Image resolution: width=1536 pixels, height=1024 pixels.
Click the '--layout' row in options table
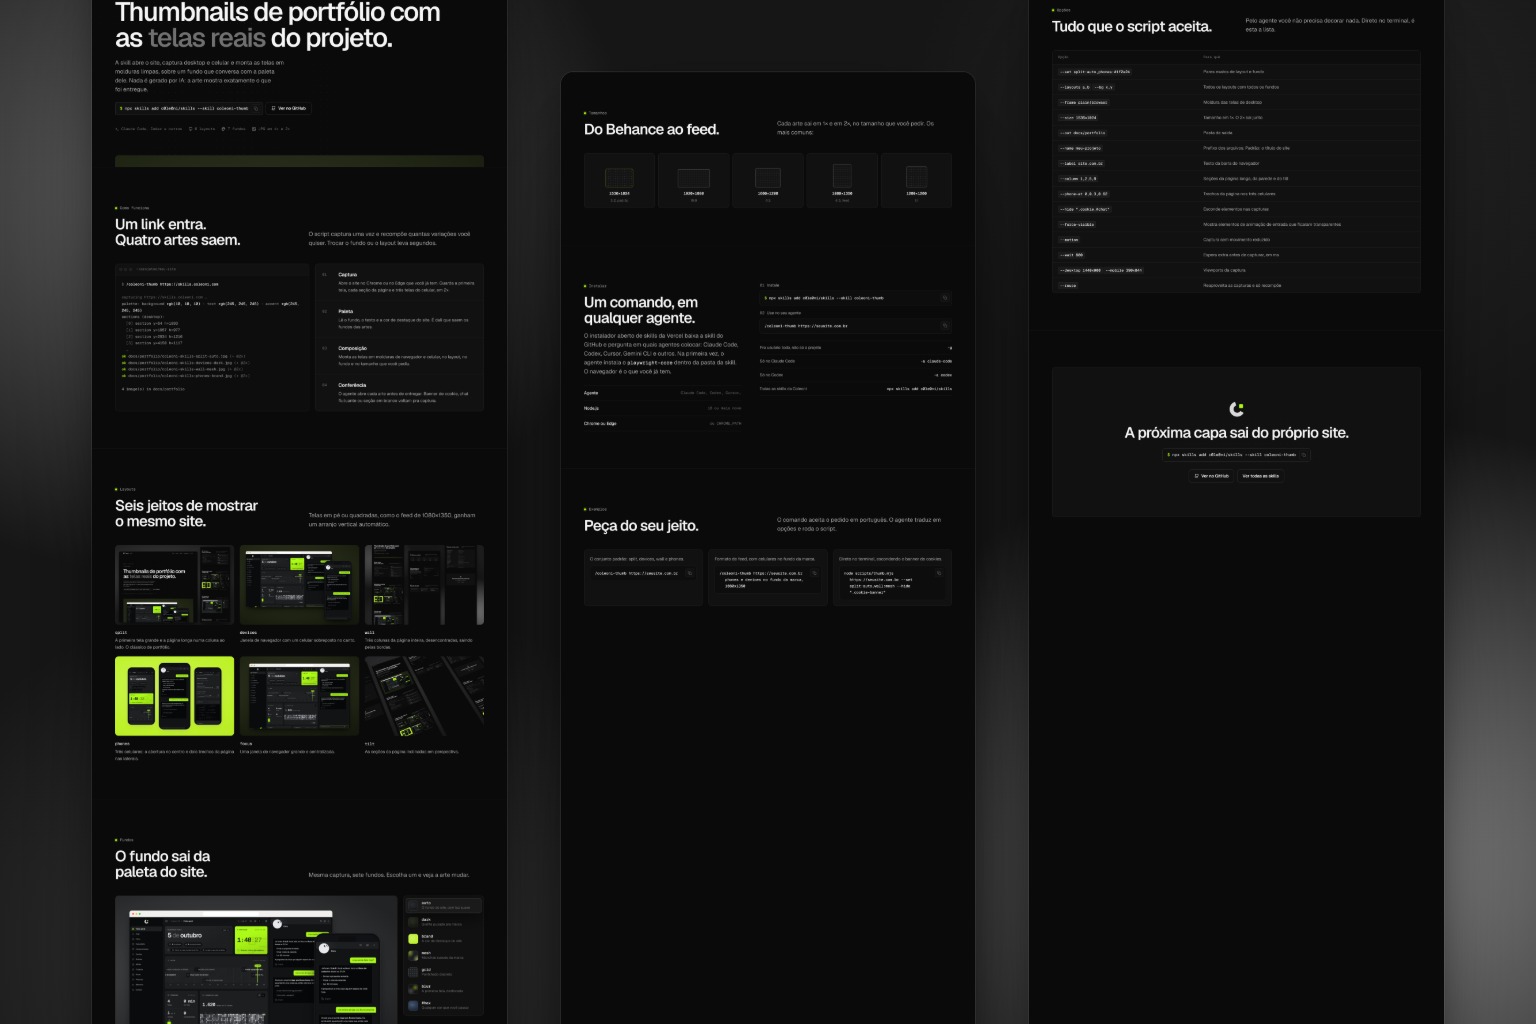click(x=1236, y=87)
